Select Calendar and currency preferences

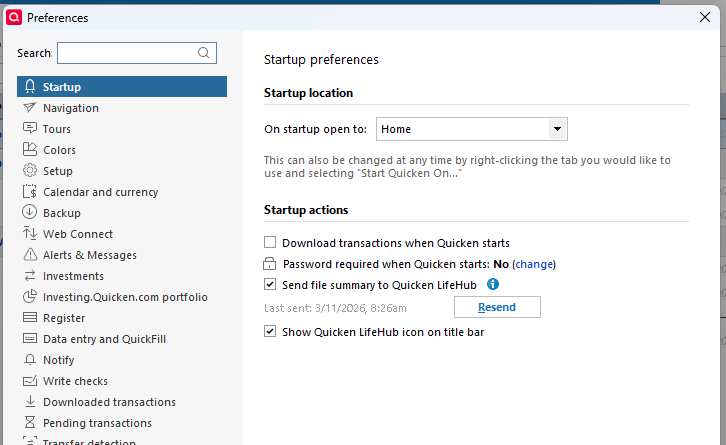(x=100, y=192)
